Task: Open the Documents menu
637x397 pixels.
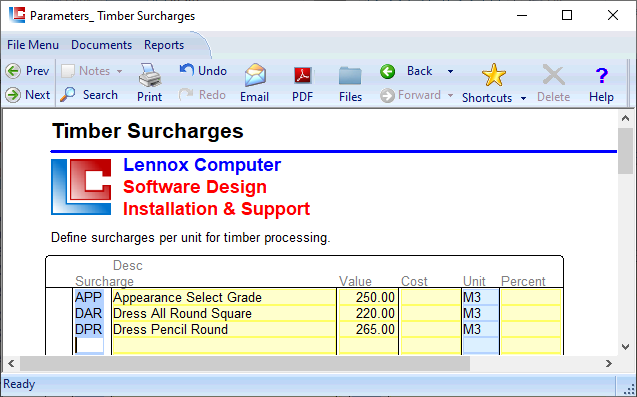Action: click(102, 45)
